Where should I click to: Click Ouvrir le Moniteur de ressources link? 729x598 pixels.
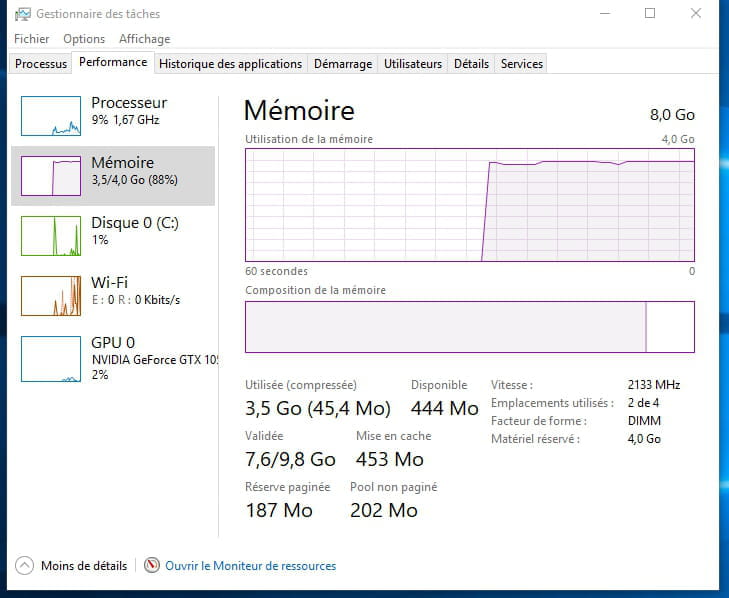coord(250,566)
